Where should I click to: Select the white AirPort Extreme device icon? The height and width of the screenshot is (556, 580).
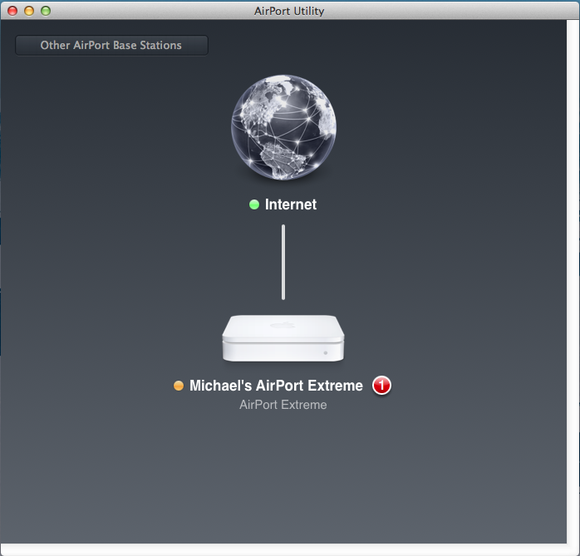[283, 338]
